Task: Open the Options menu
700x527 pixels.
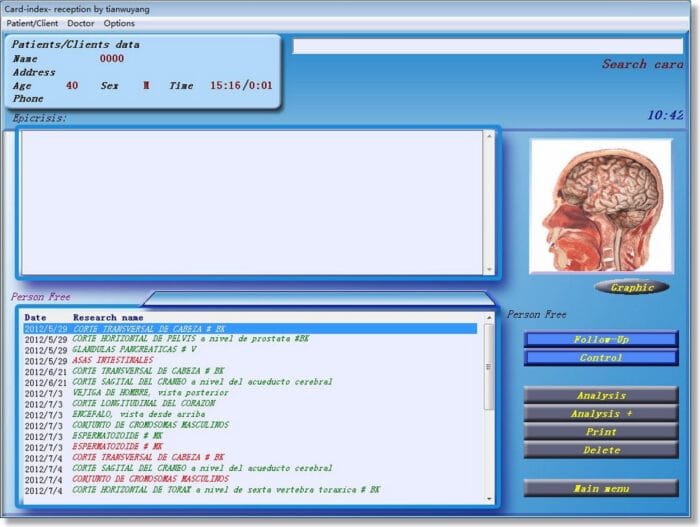Action: pyautogui.click(x=119, y=23)
